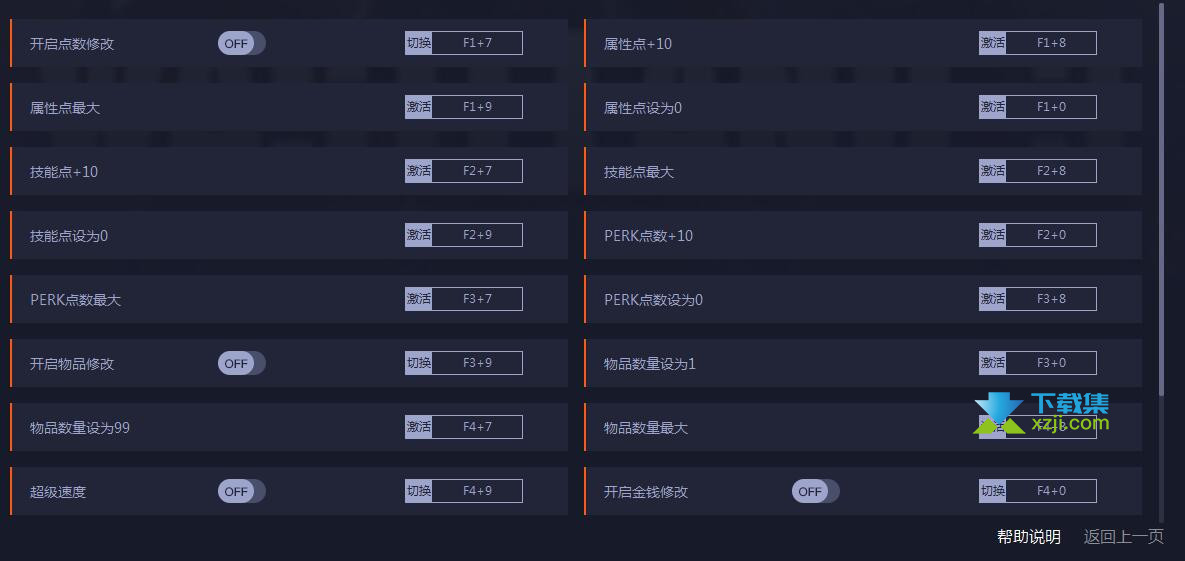Image resolution: width=1185 pixels, height=561 pixels.
Task: Turn on the 超级速度 toggle
Action: [241, 491]
